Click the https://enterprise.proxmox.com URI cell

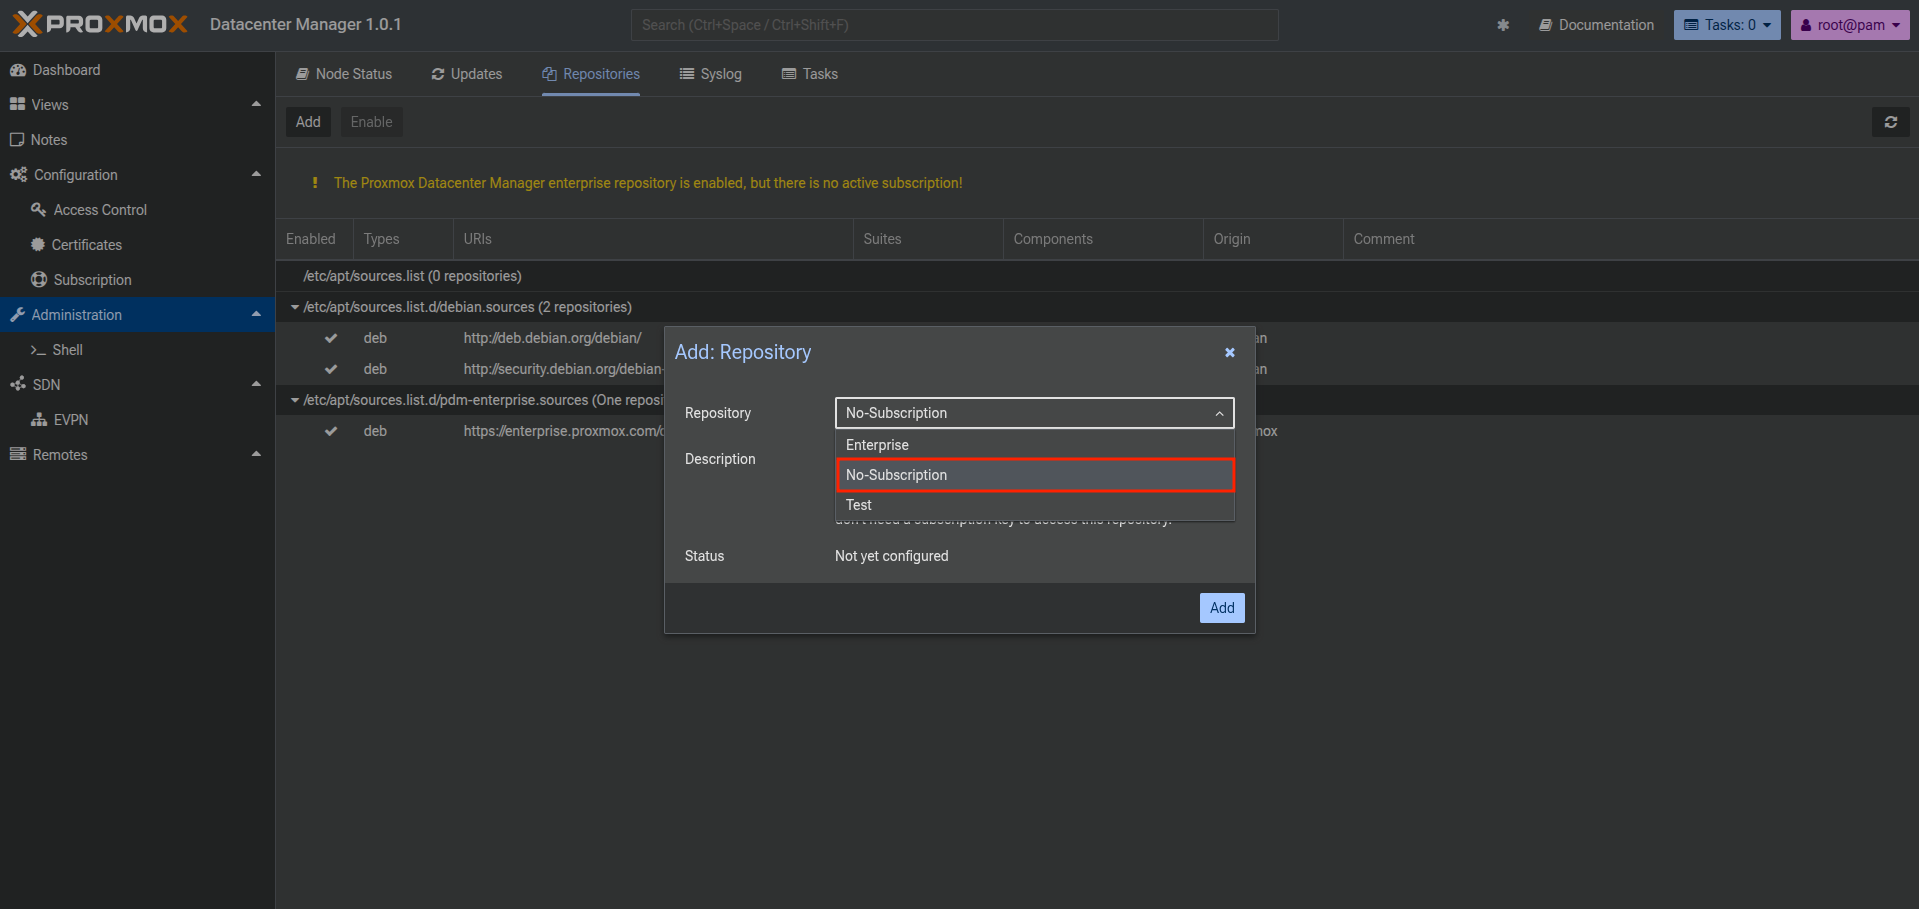tap(563, 431)
